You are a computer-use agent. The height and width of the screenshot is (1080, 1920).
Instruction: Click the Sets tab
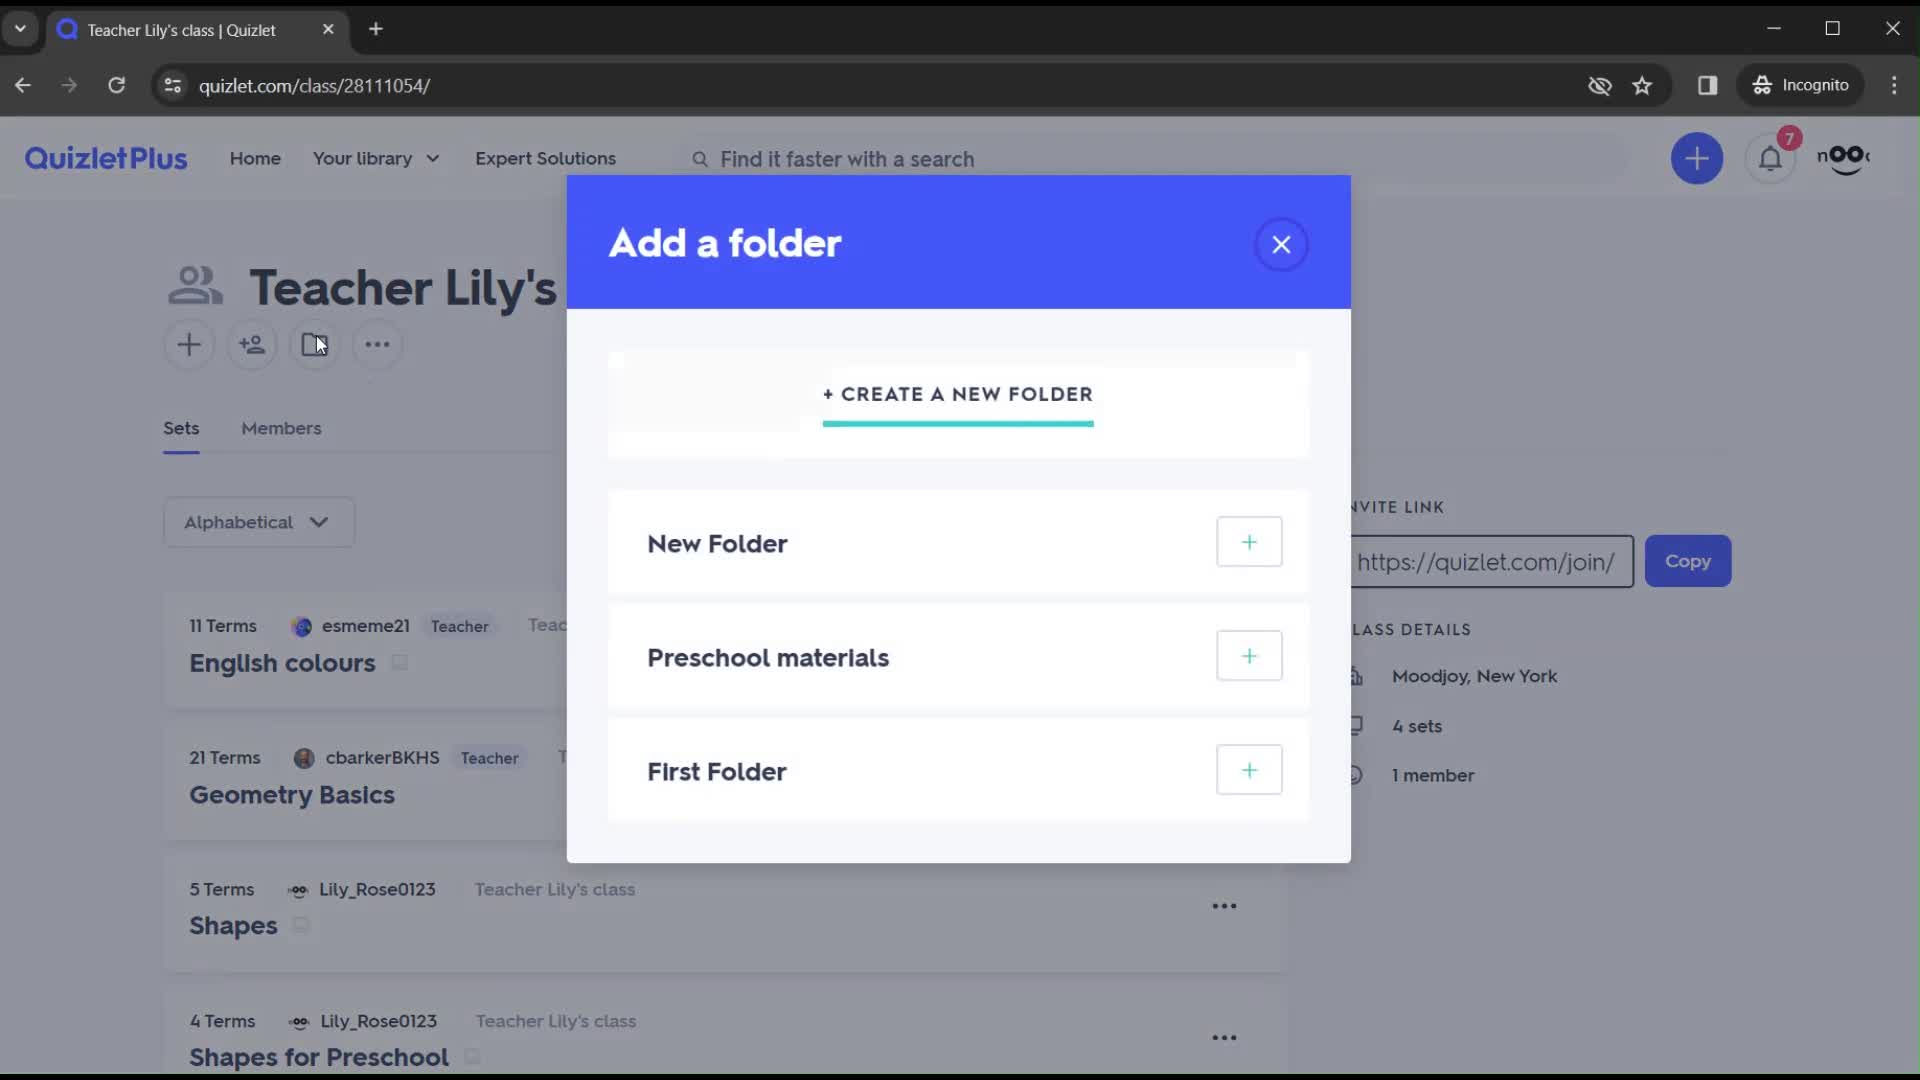click(x=181, y=427)
